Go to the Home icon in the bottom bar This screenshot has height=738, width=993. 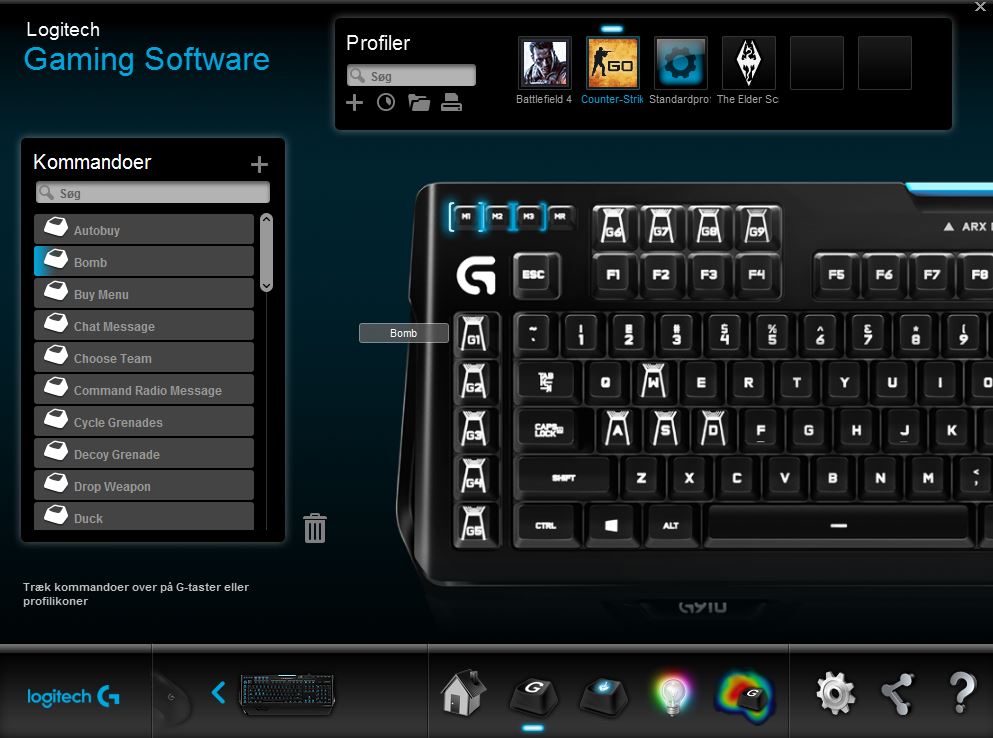point(463,692)
